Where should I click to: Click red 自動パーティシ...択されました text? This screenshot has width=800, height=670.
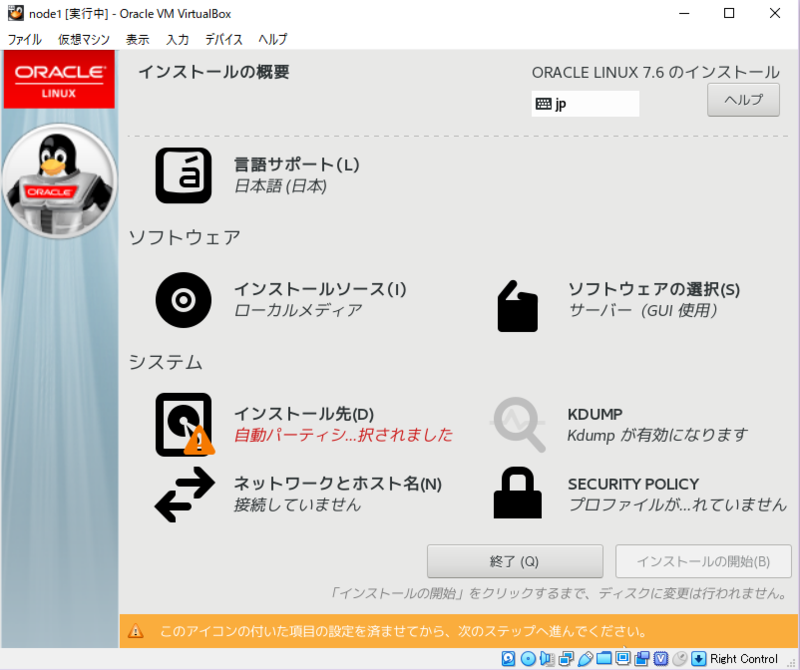coord(343,435)
